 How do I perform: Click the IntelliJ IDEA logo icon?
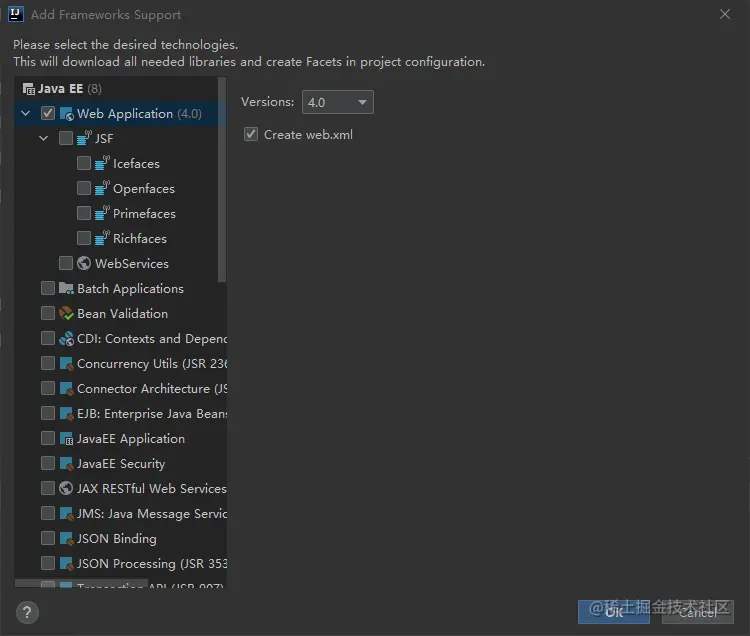coord(15,14)
